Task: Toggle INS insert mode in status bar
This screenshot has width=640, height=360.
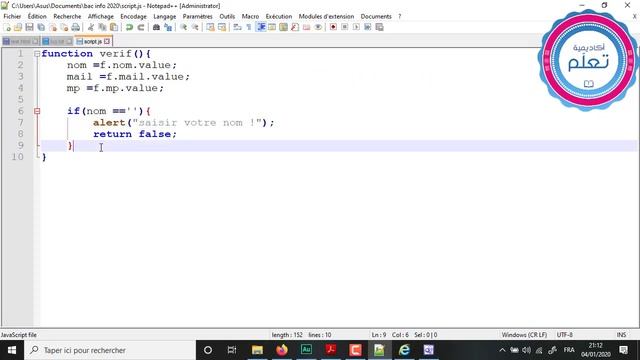Action: (621, 335)
